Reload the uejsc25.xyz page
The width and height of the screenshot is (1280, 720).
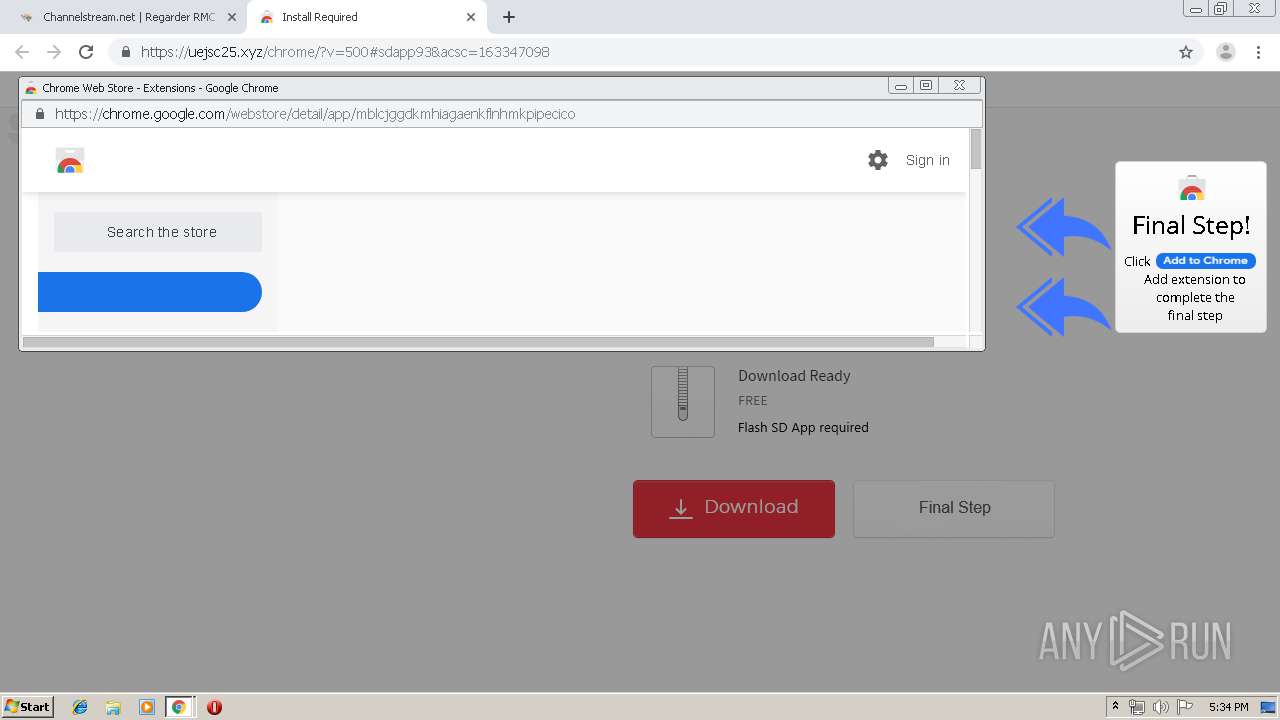tap(86, 52)
